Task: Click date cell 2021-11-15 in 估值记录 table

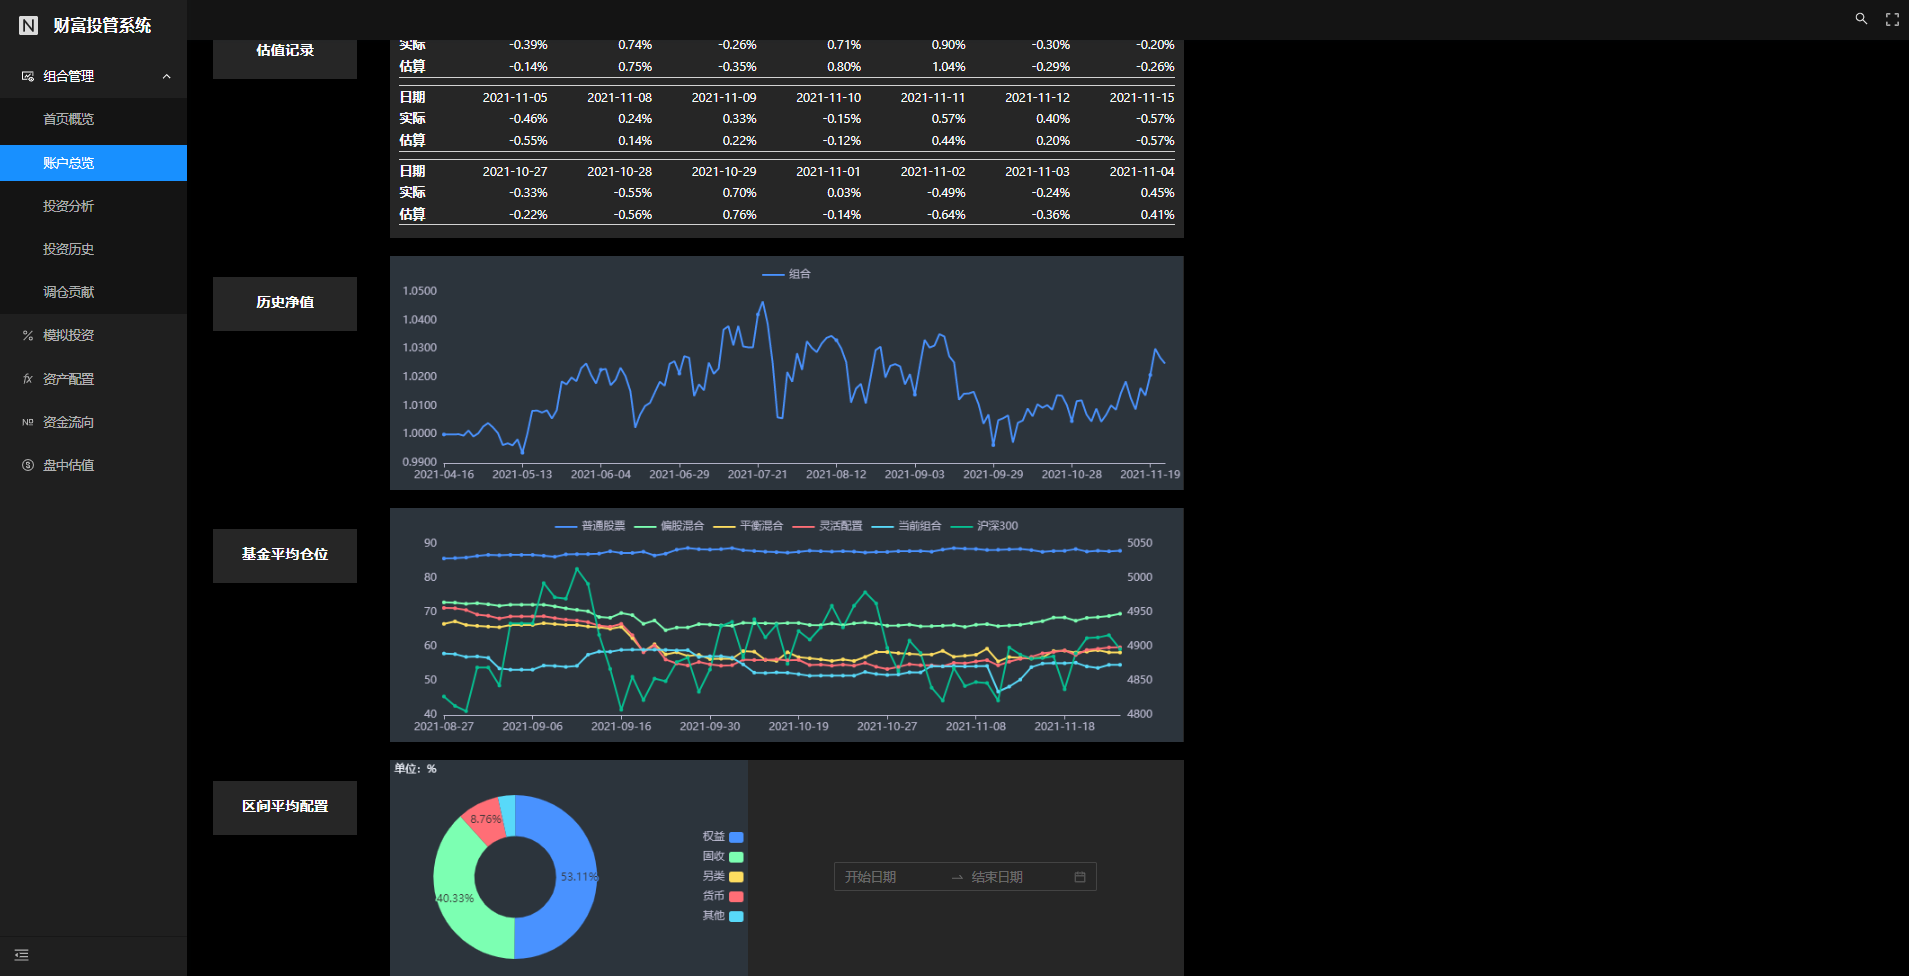Action: (1142, 98)
